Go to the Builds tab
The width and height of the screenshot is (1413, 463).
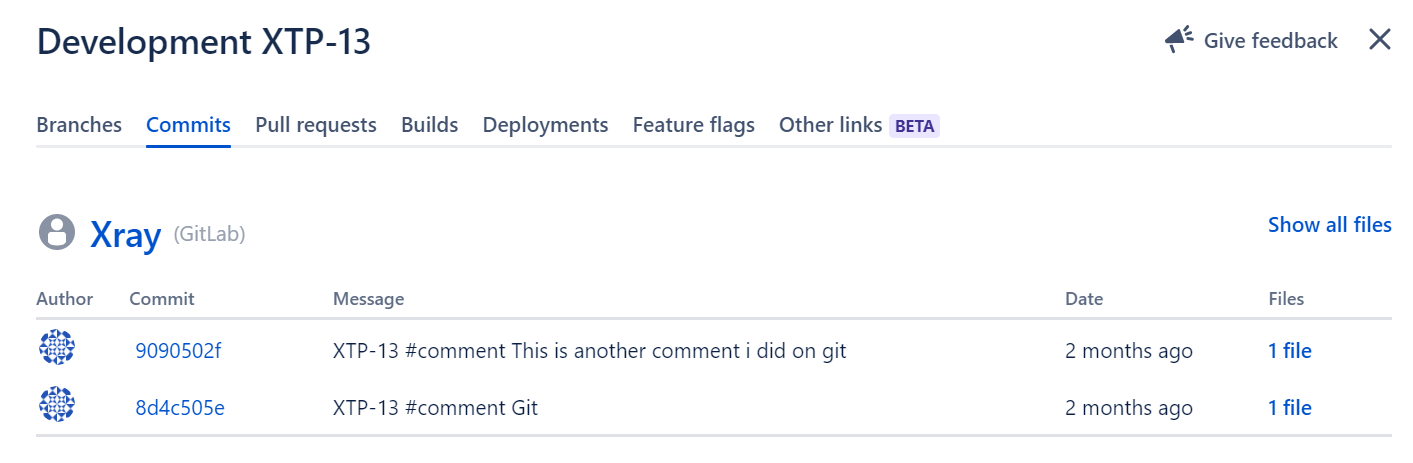[430, 125]
